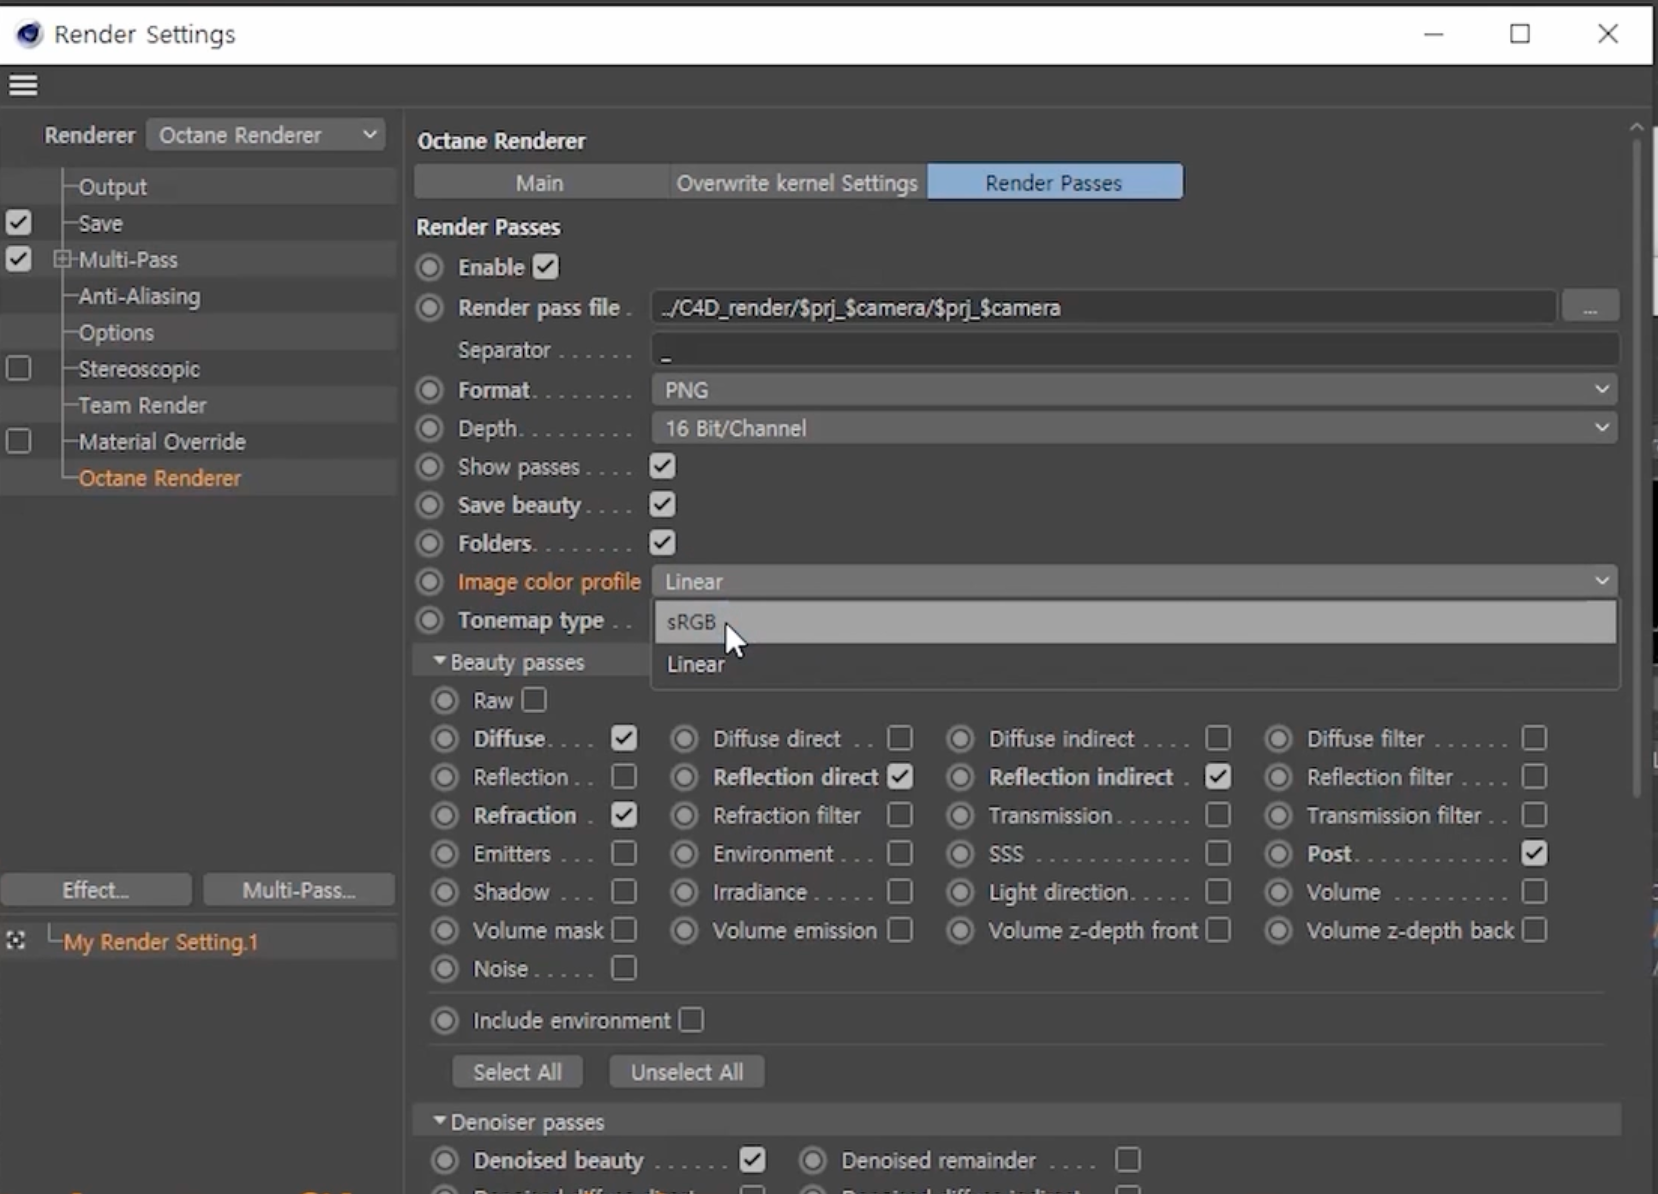Click animation dot beside Raw
Image resolution: width=1658 pixels, height=1194 pixels.
445,700
